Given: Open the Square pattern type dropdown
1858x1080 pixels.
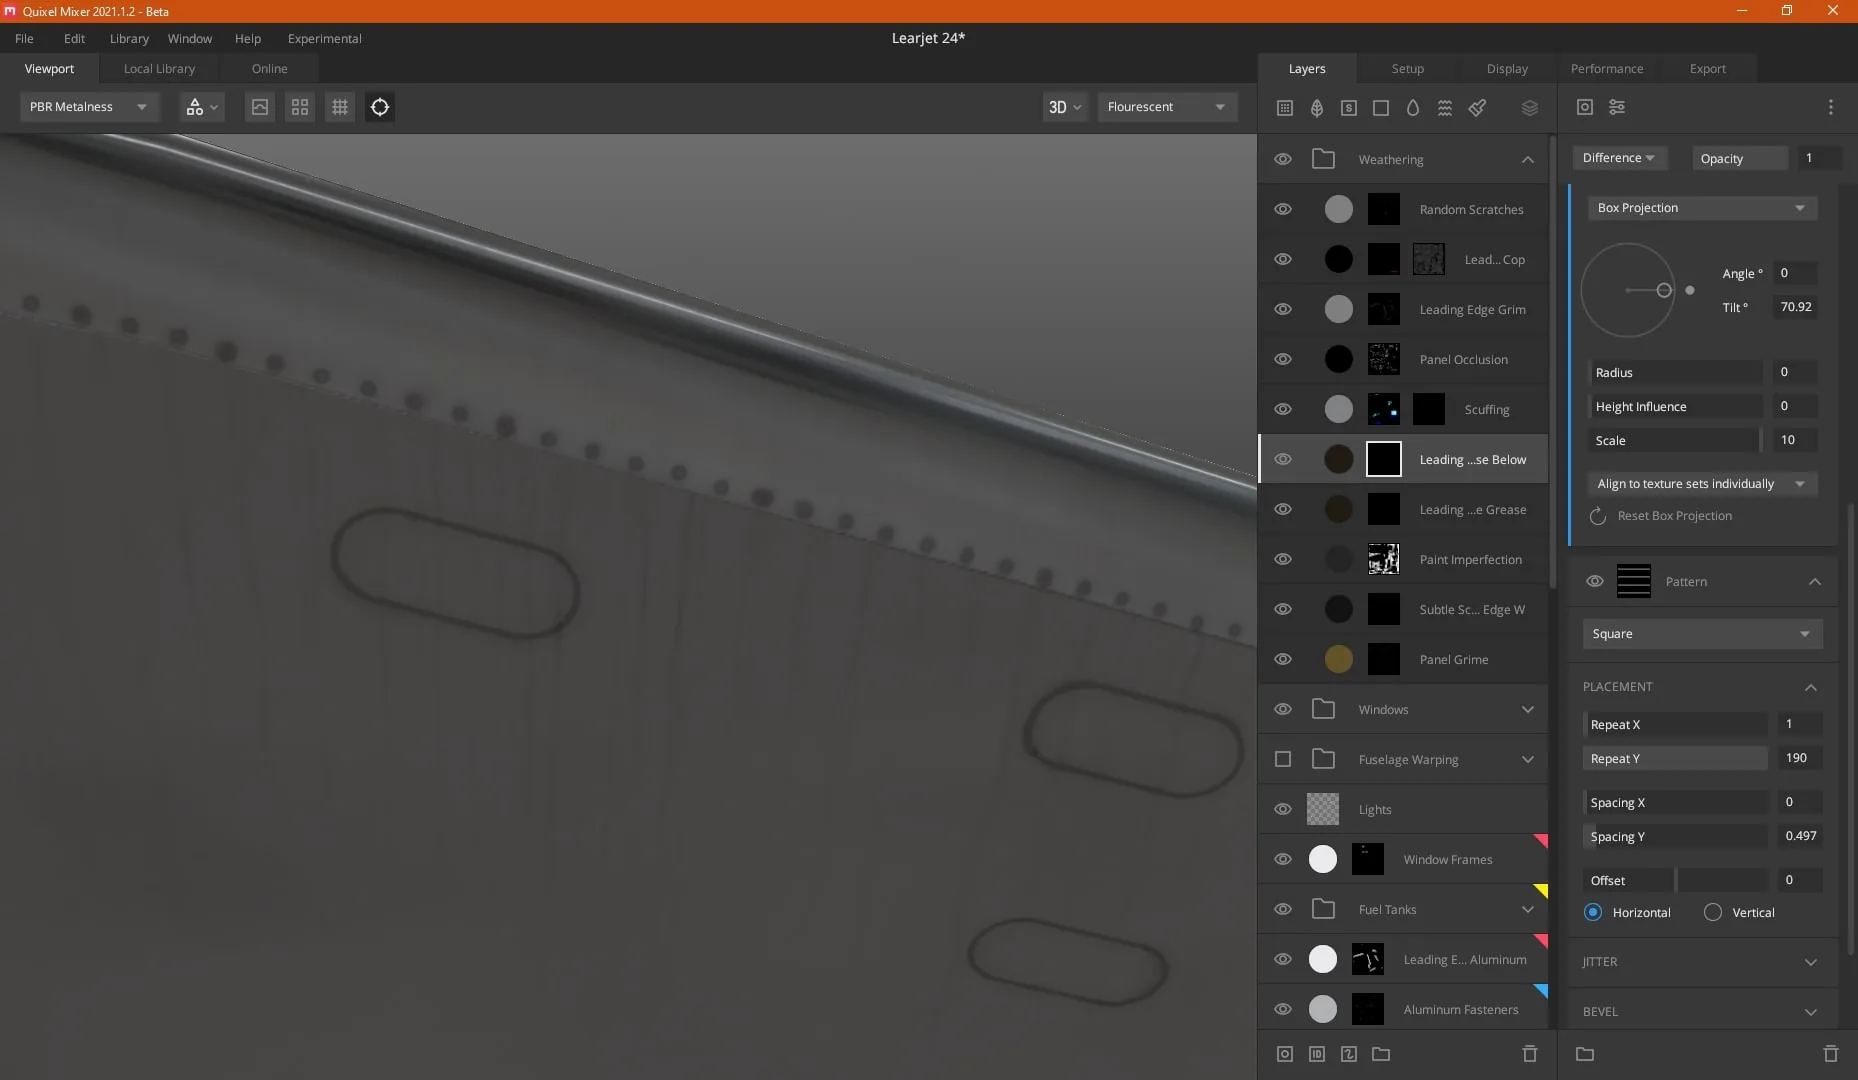Looking at the screenshot, I should pyautogui.click(x=1702, y=634).
